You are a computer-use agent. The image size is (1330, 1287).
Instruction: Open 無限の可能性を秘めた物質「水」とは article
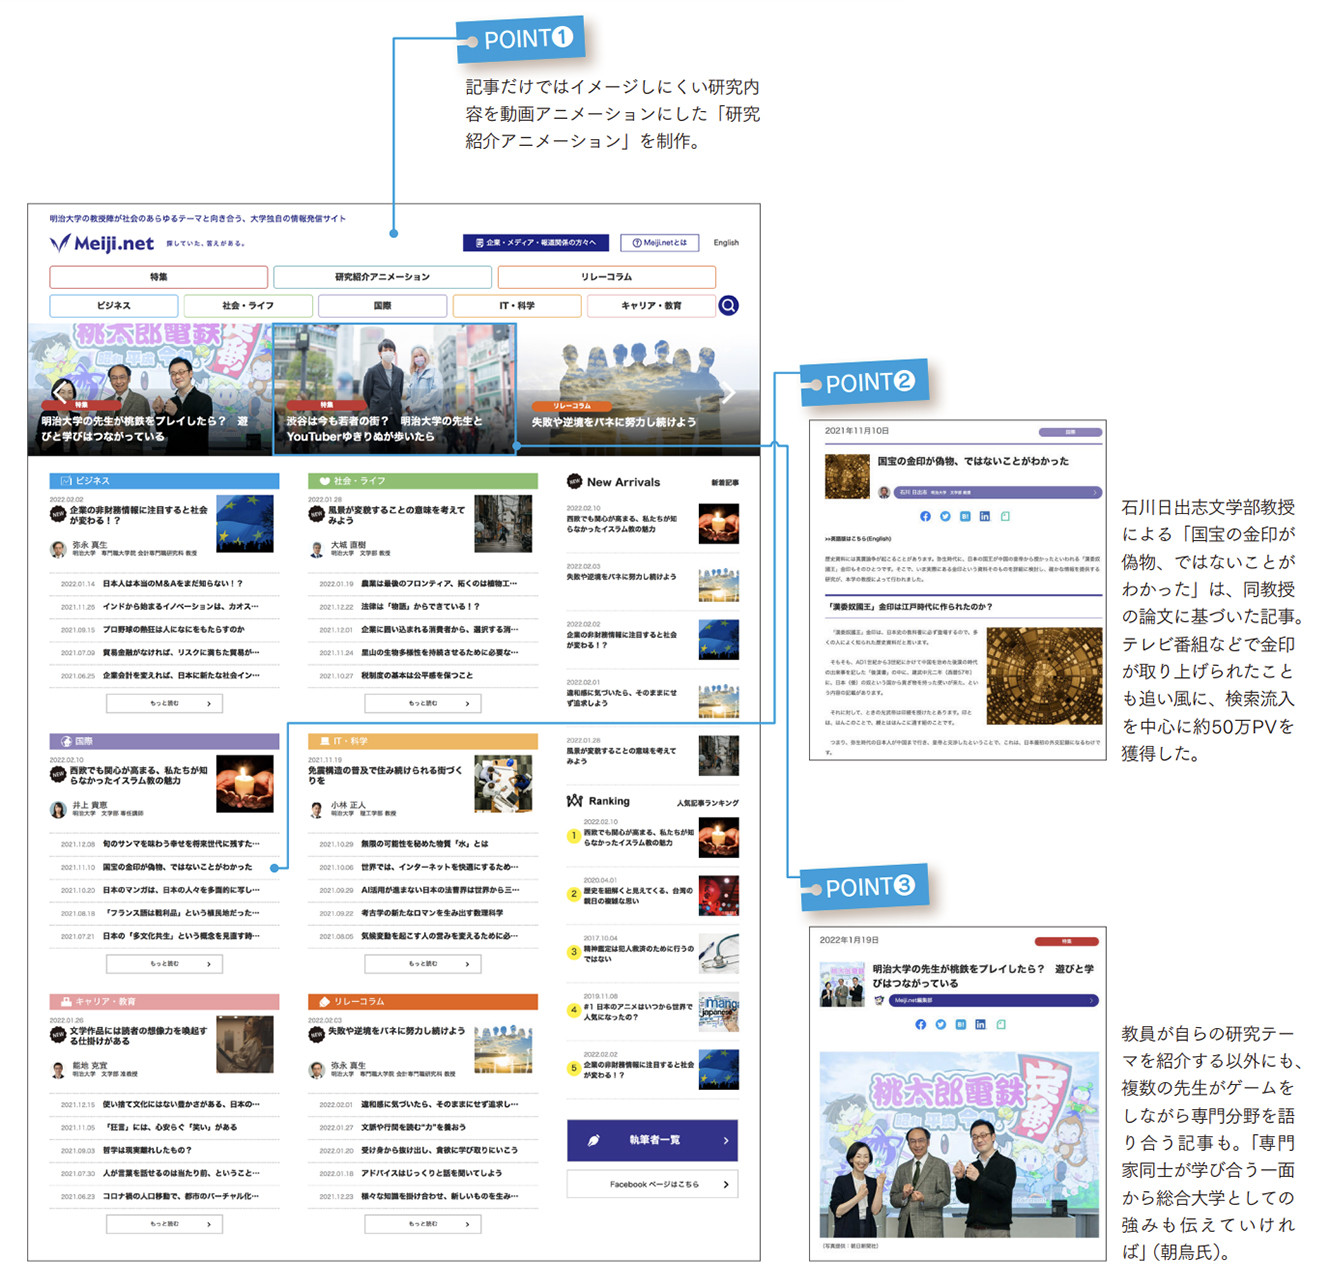point(423,844)
